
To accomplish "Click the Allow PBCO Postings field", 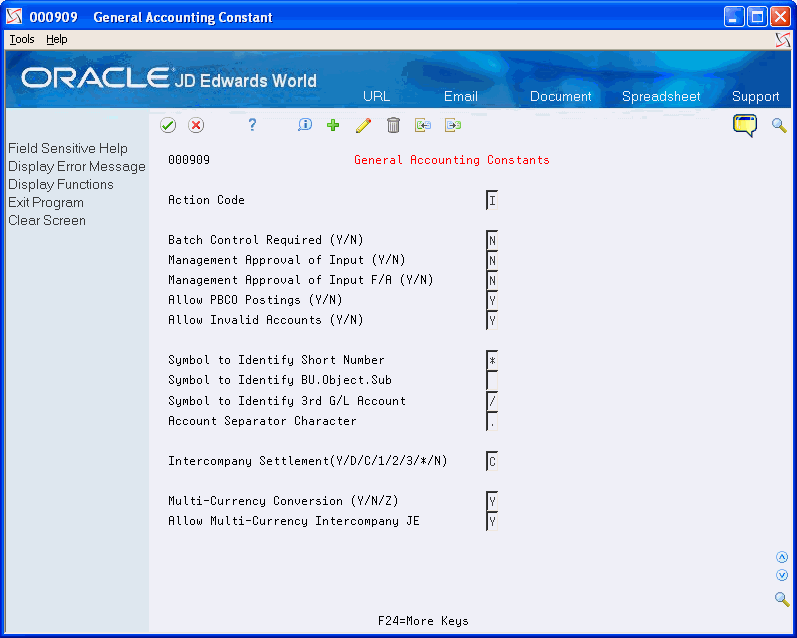I will (492, 300).
